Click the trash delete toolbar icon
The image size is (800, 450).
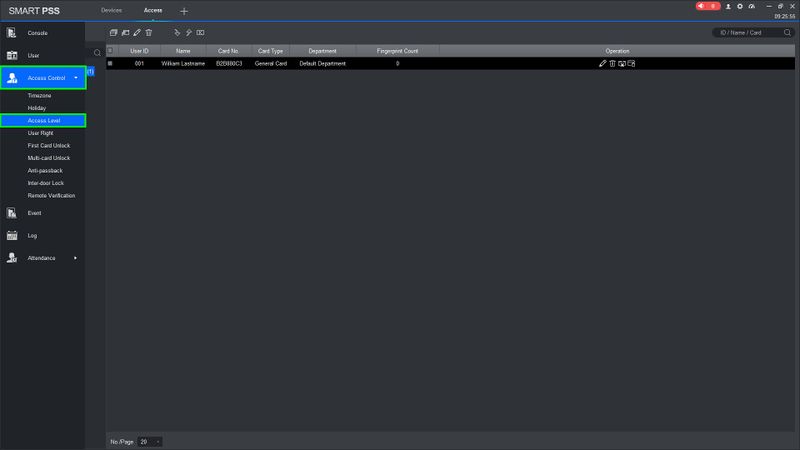(x=148, y=33)
